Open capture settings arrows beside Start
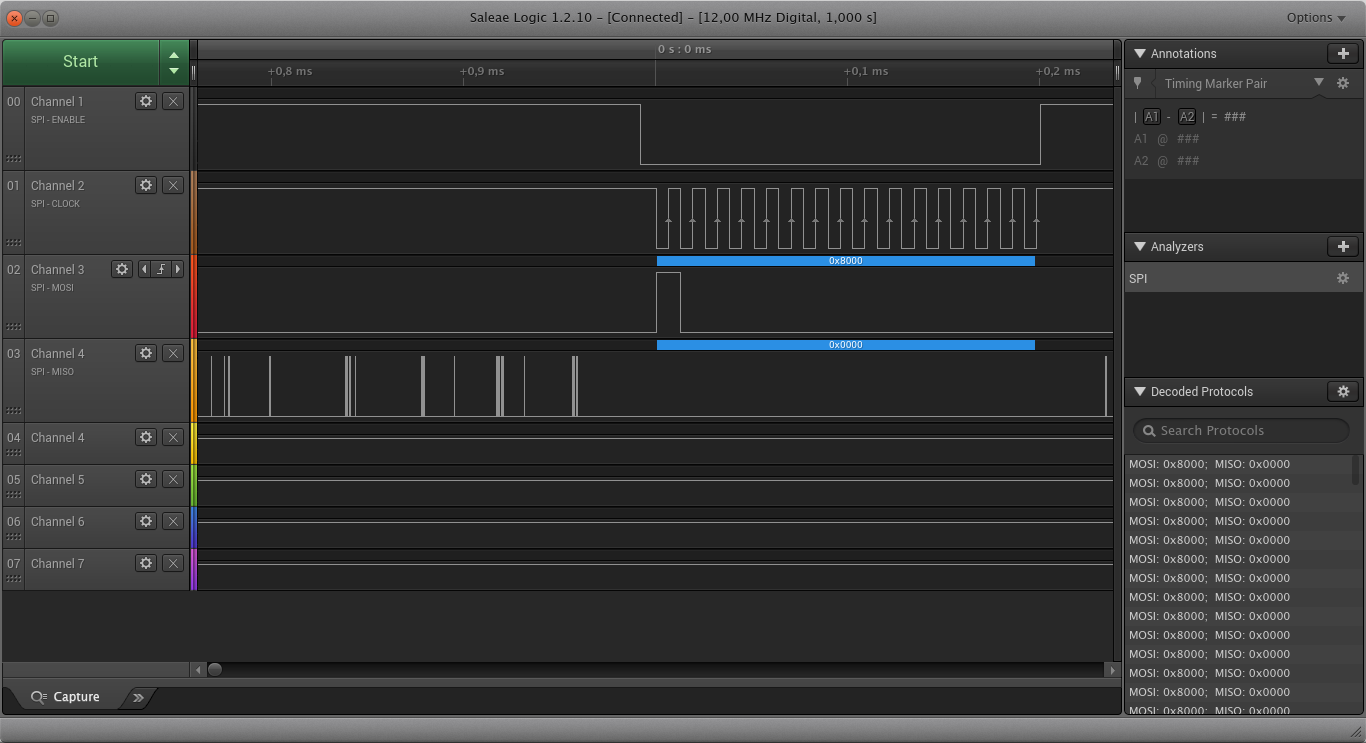Screen dimensions: 1366x743 [x=174, y=62]
